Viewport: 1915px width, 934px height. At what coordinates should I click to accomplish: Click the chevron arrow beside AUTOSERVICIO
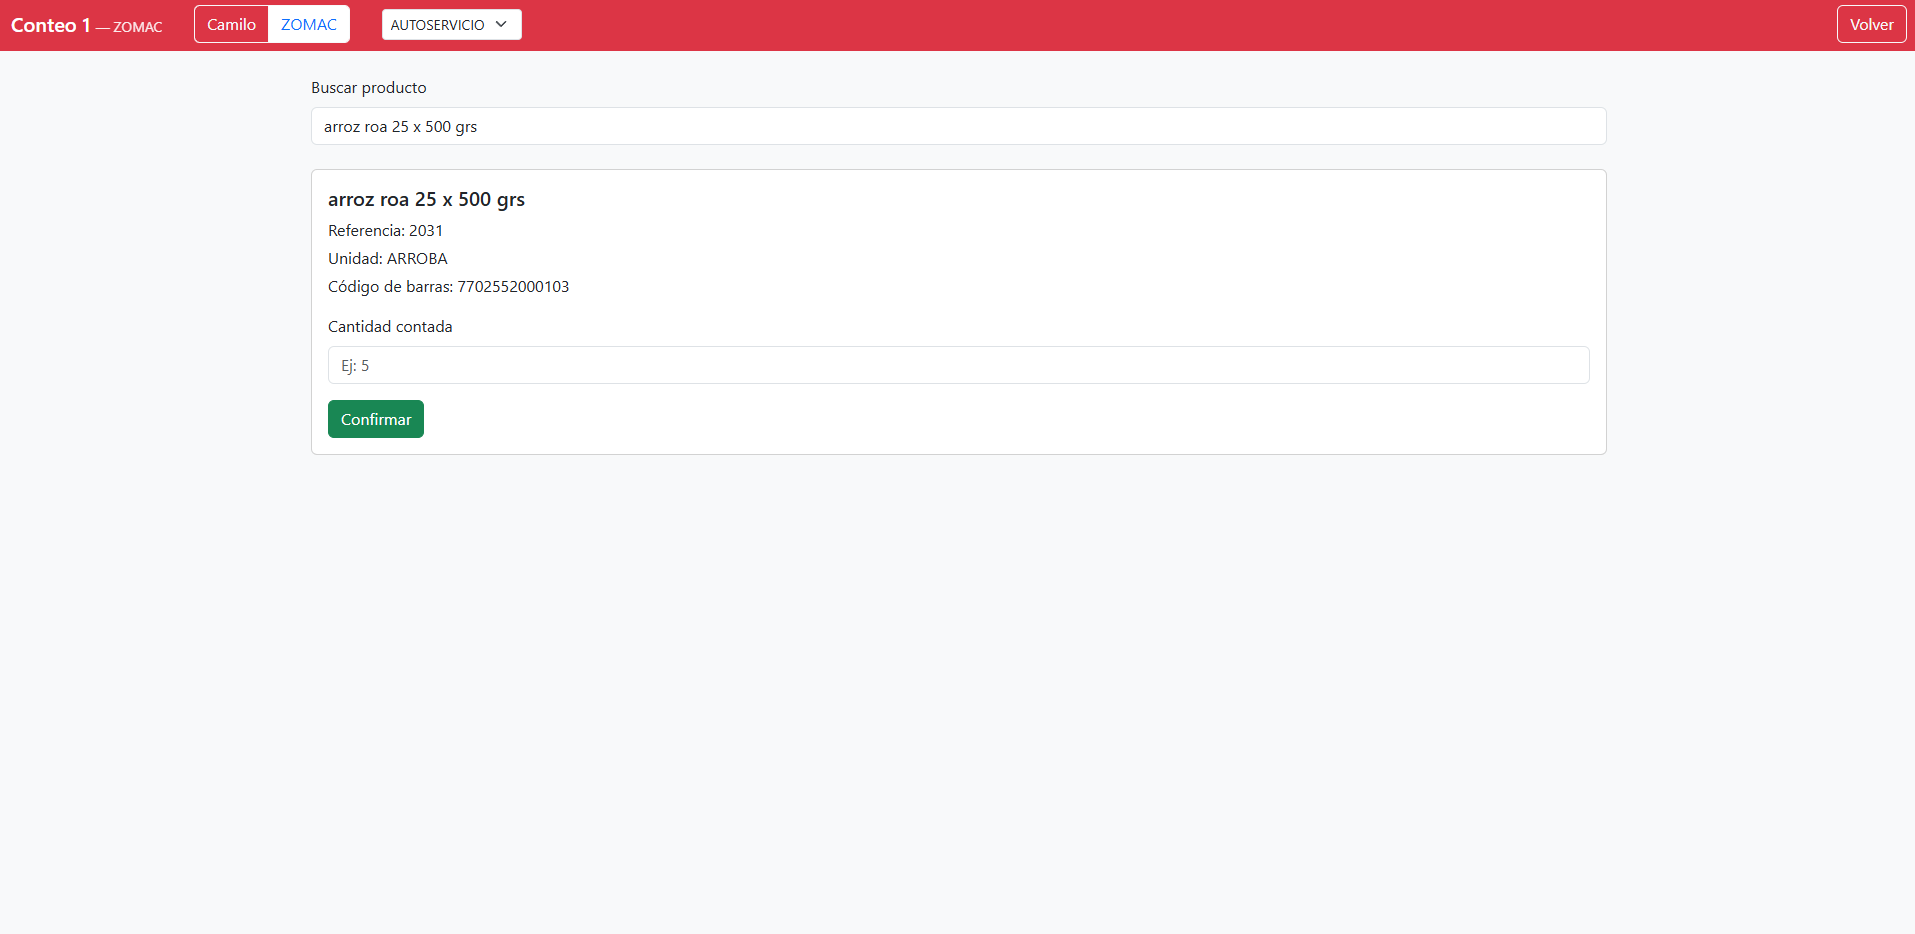coord(501,25)
